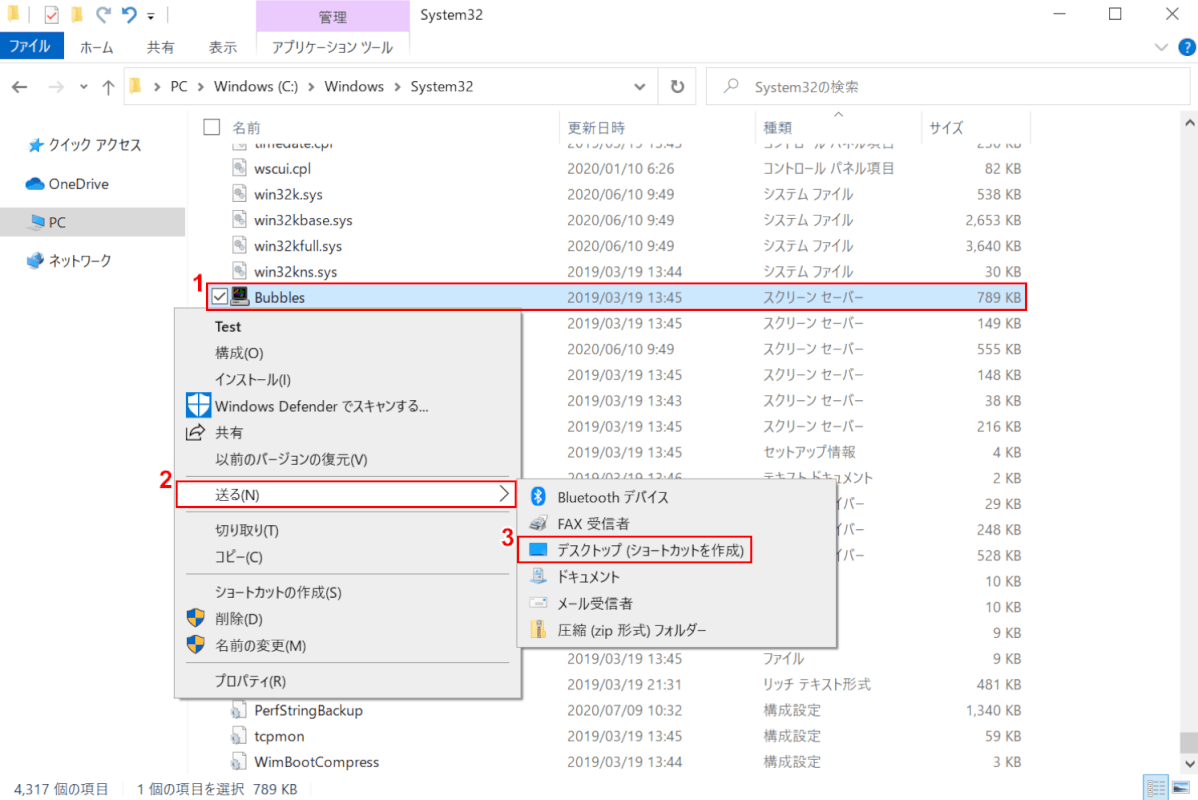Viewport: 1198px width, 800px height.
Task: Click the Windows Defender shield scan icon
Action: 198,406
